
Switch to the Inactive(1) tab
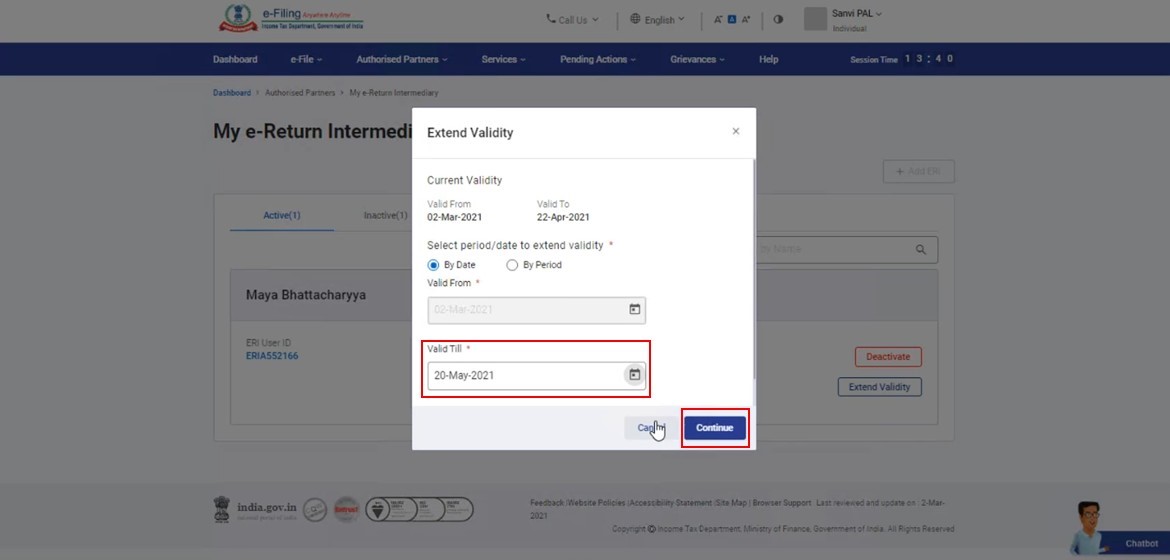coord(384,215)
